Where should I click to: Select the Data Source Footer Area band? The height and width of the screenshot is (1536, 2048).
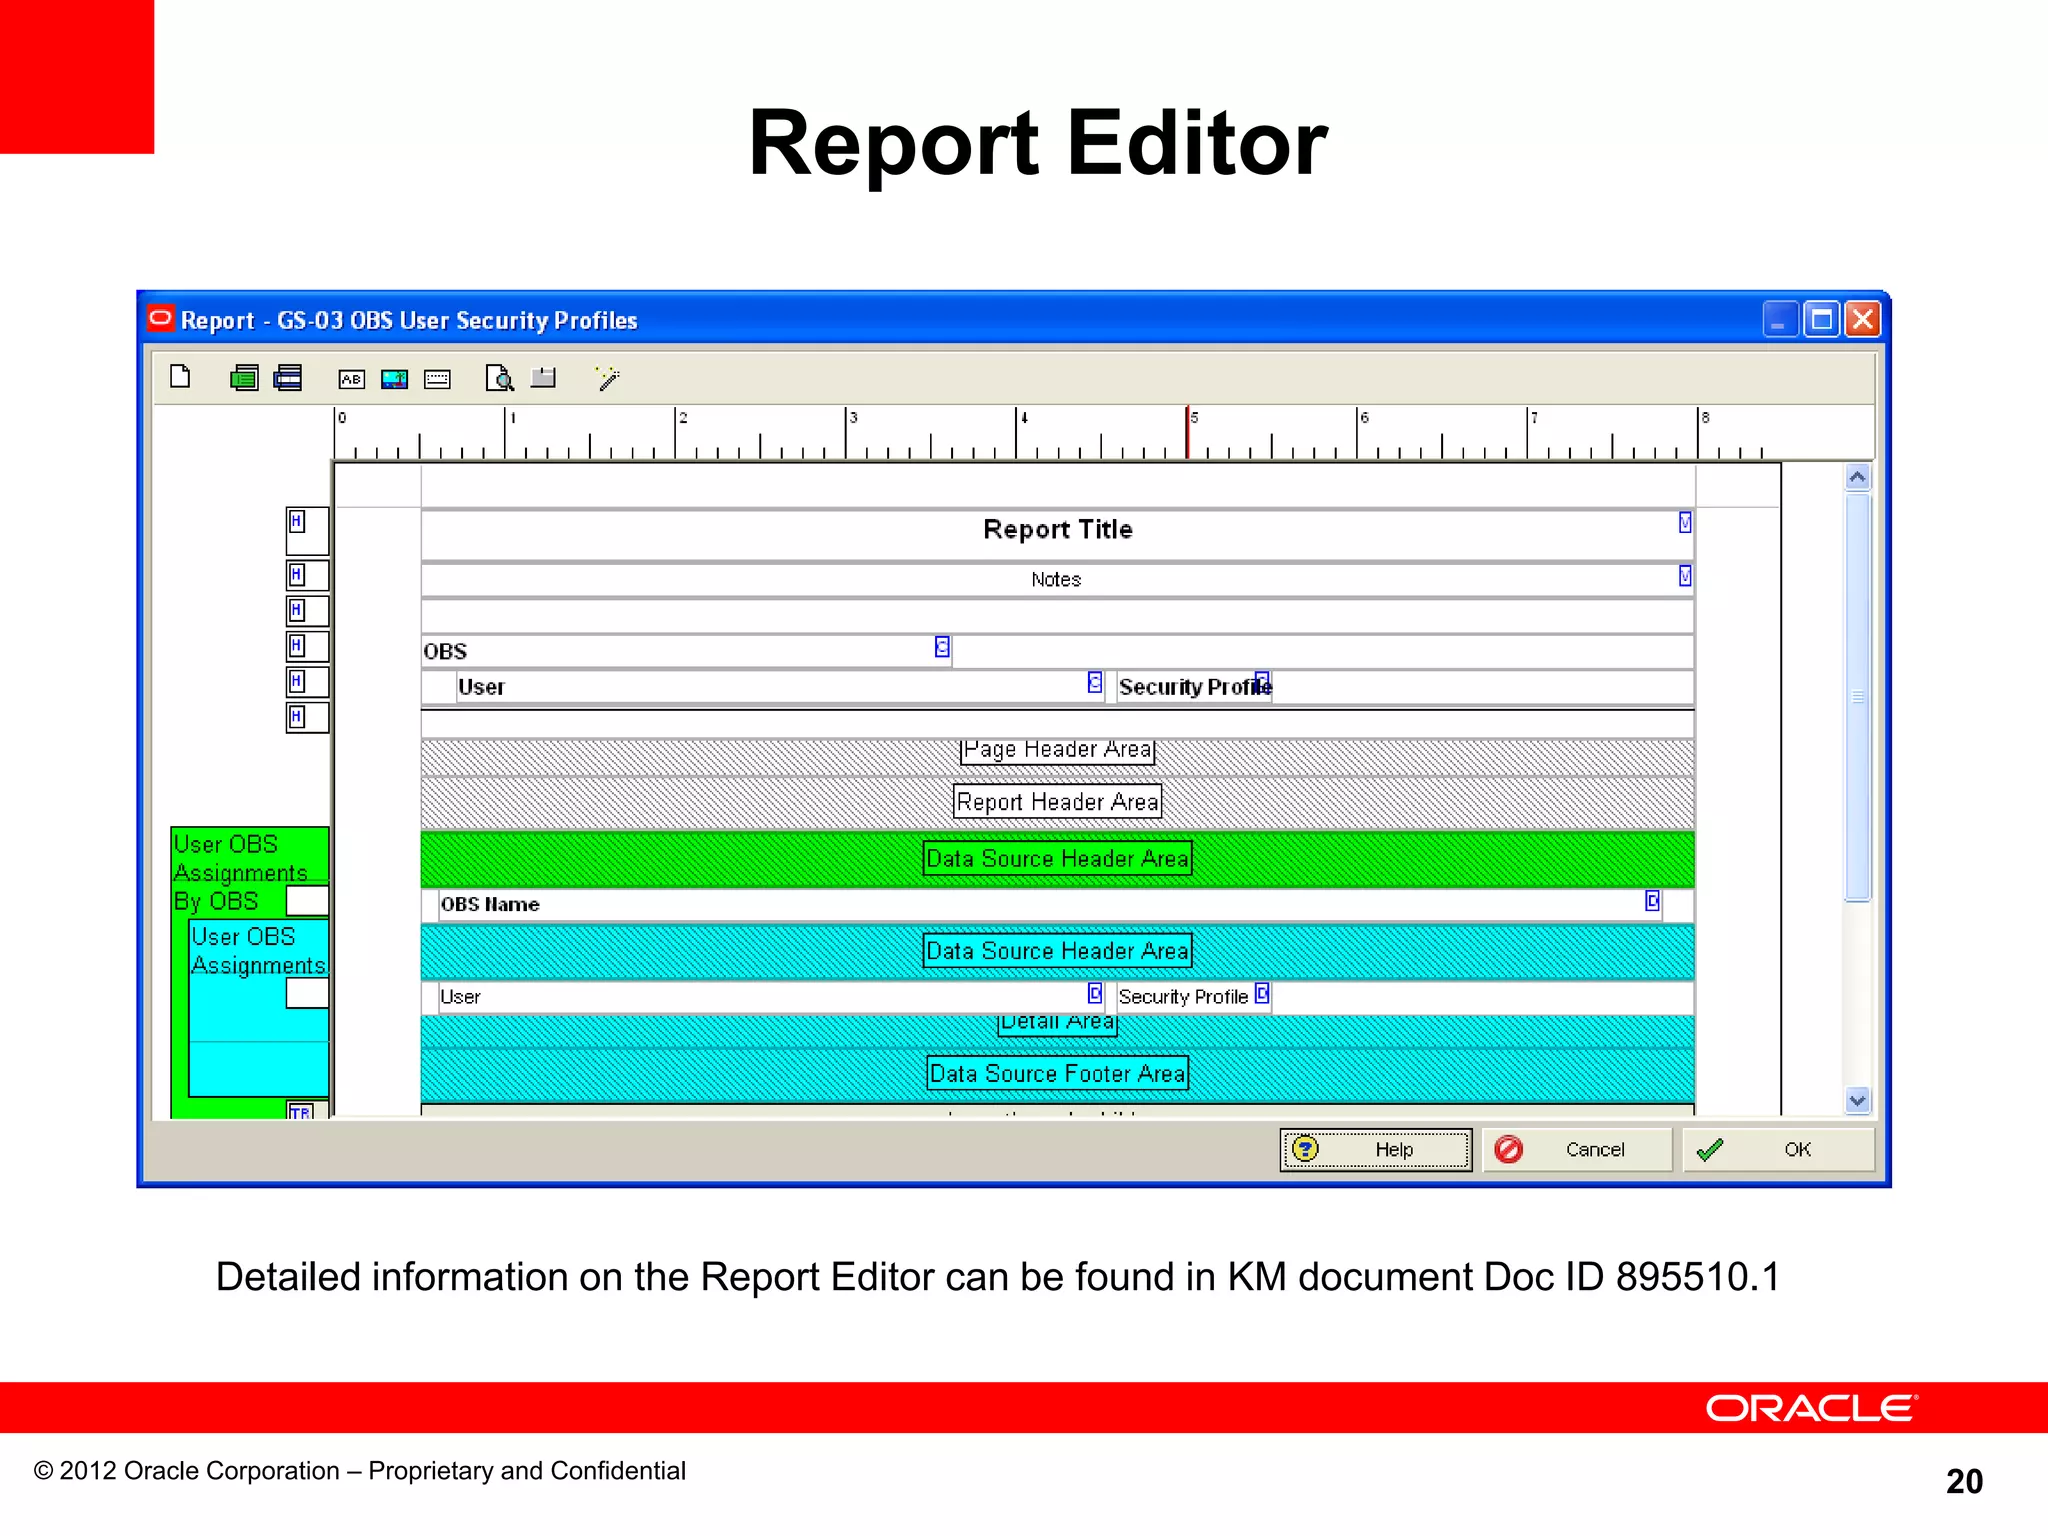click(1057, 1074)
